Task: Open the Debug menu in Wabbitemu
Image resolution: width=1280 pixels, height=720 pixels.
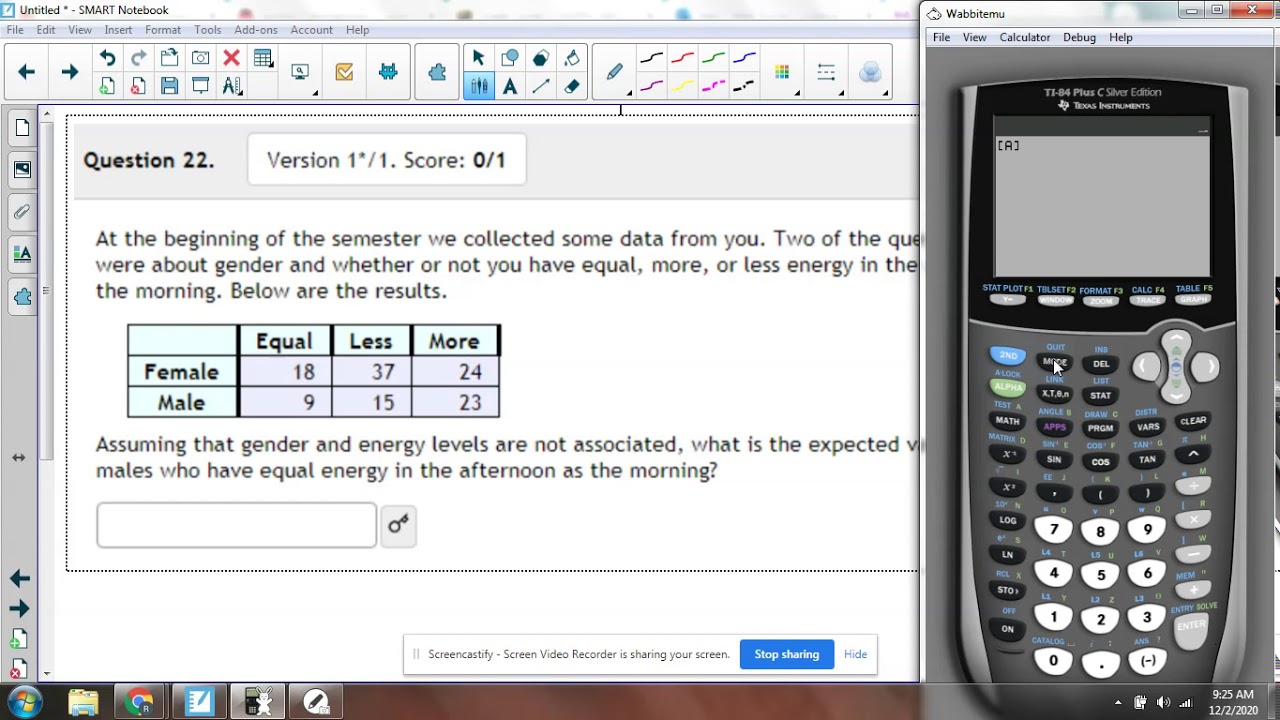Action: click(1079, 37)
